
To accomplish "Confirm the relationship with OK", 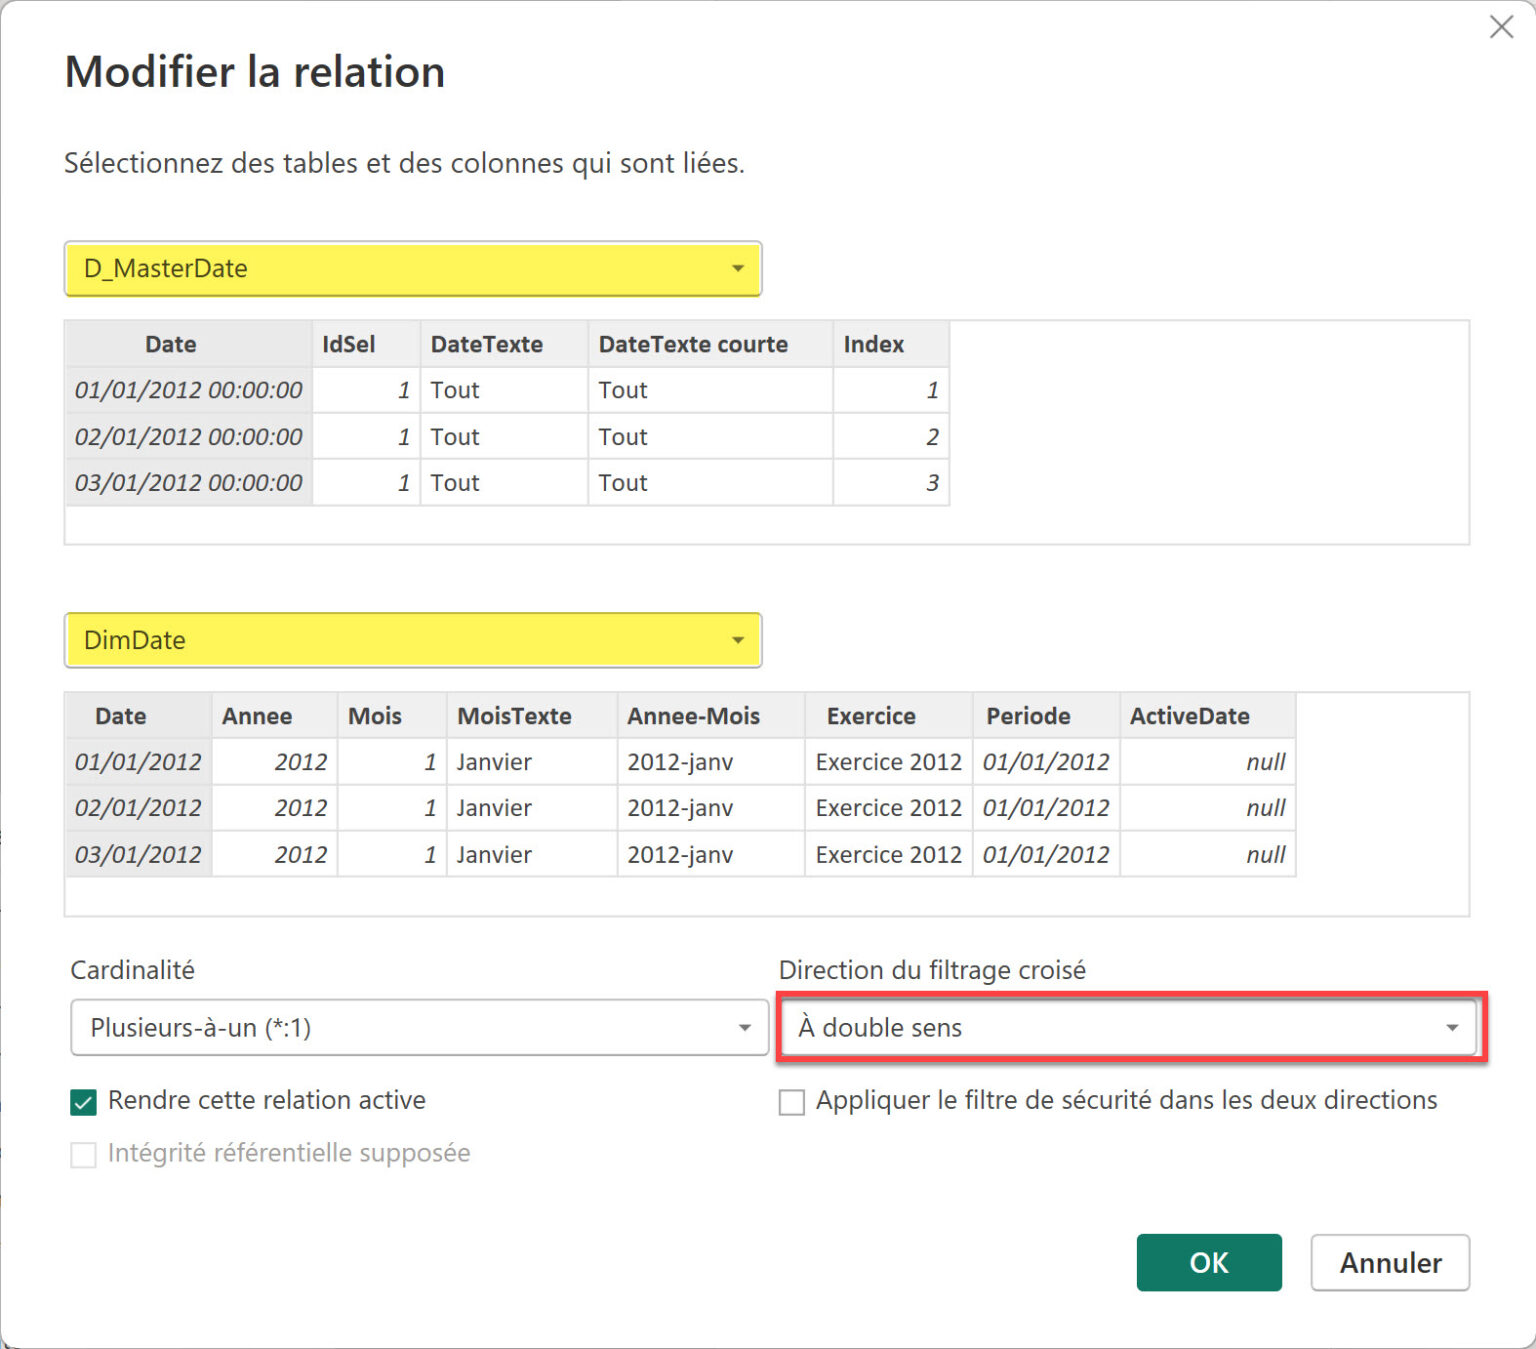I will [x=1209, y=1263].
